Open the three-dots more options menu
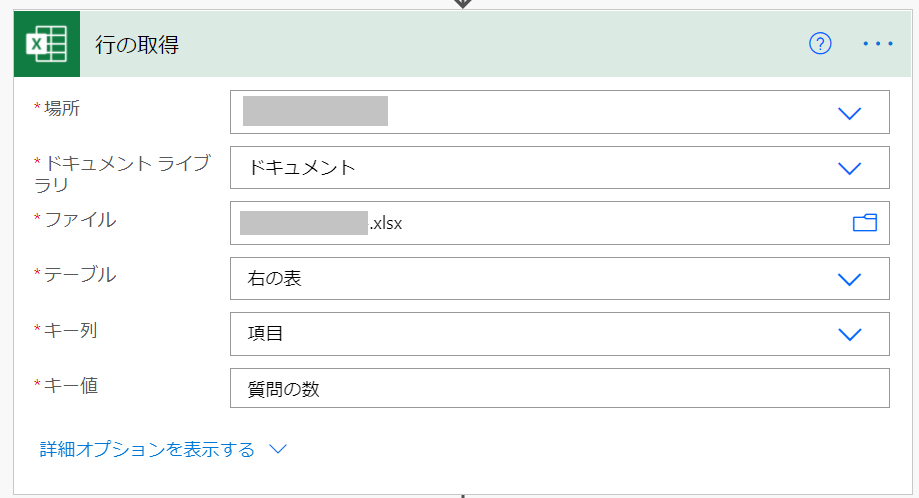This screenshot has height=498, width=919. pos(878,43)
